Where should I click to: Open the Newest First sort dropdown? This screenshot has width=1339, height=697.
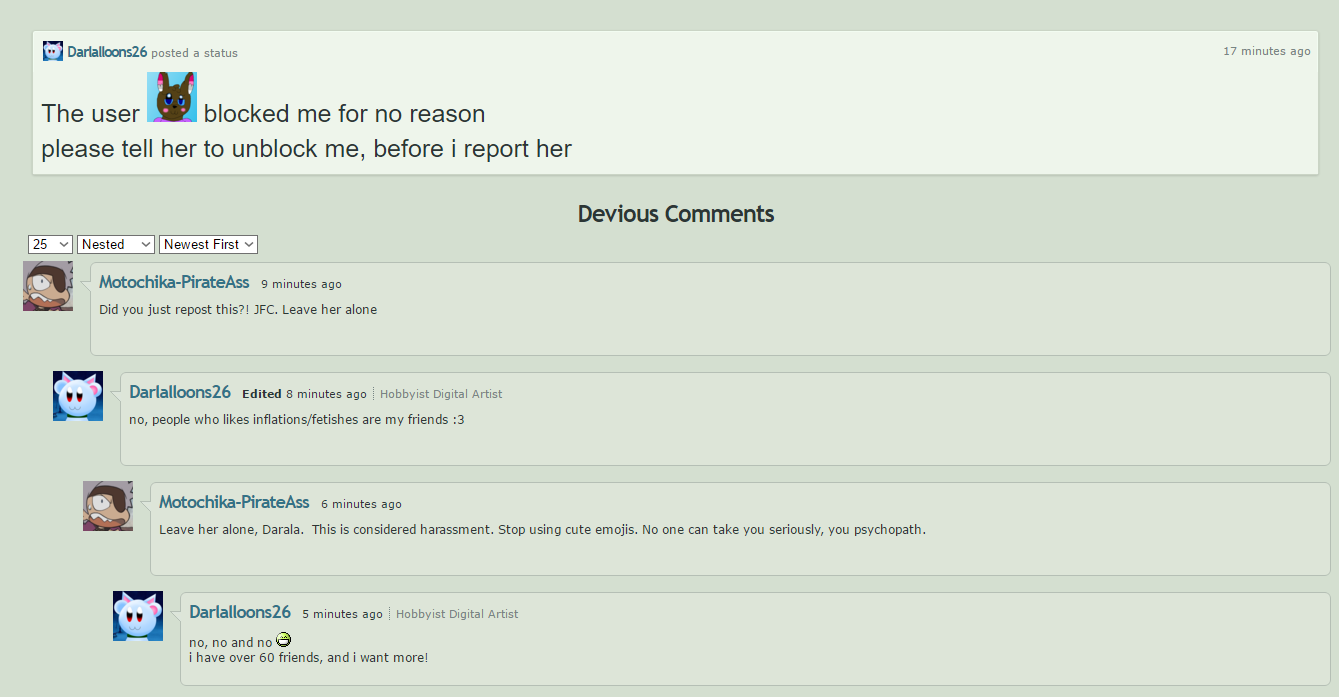208,244
